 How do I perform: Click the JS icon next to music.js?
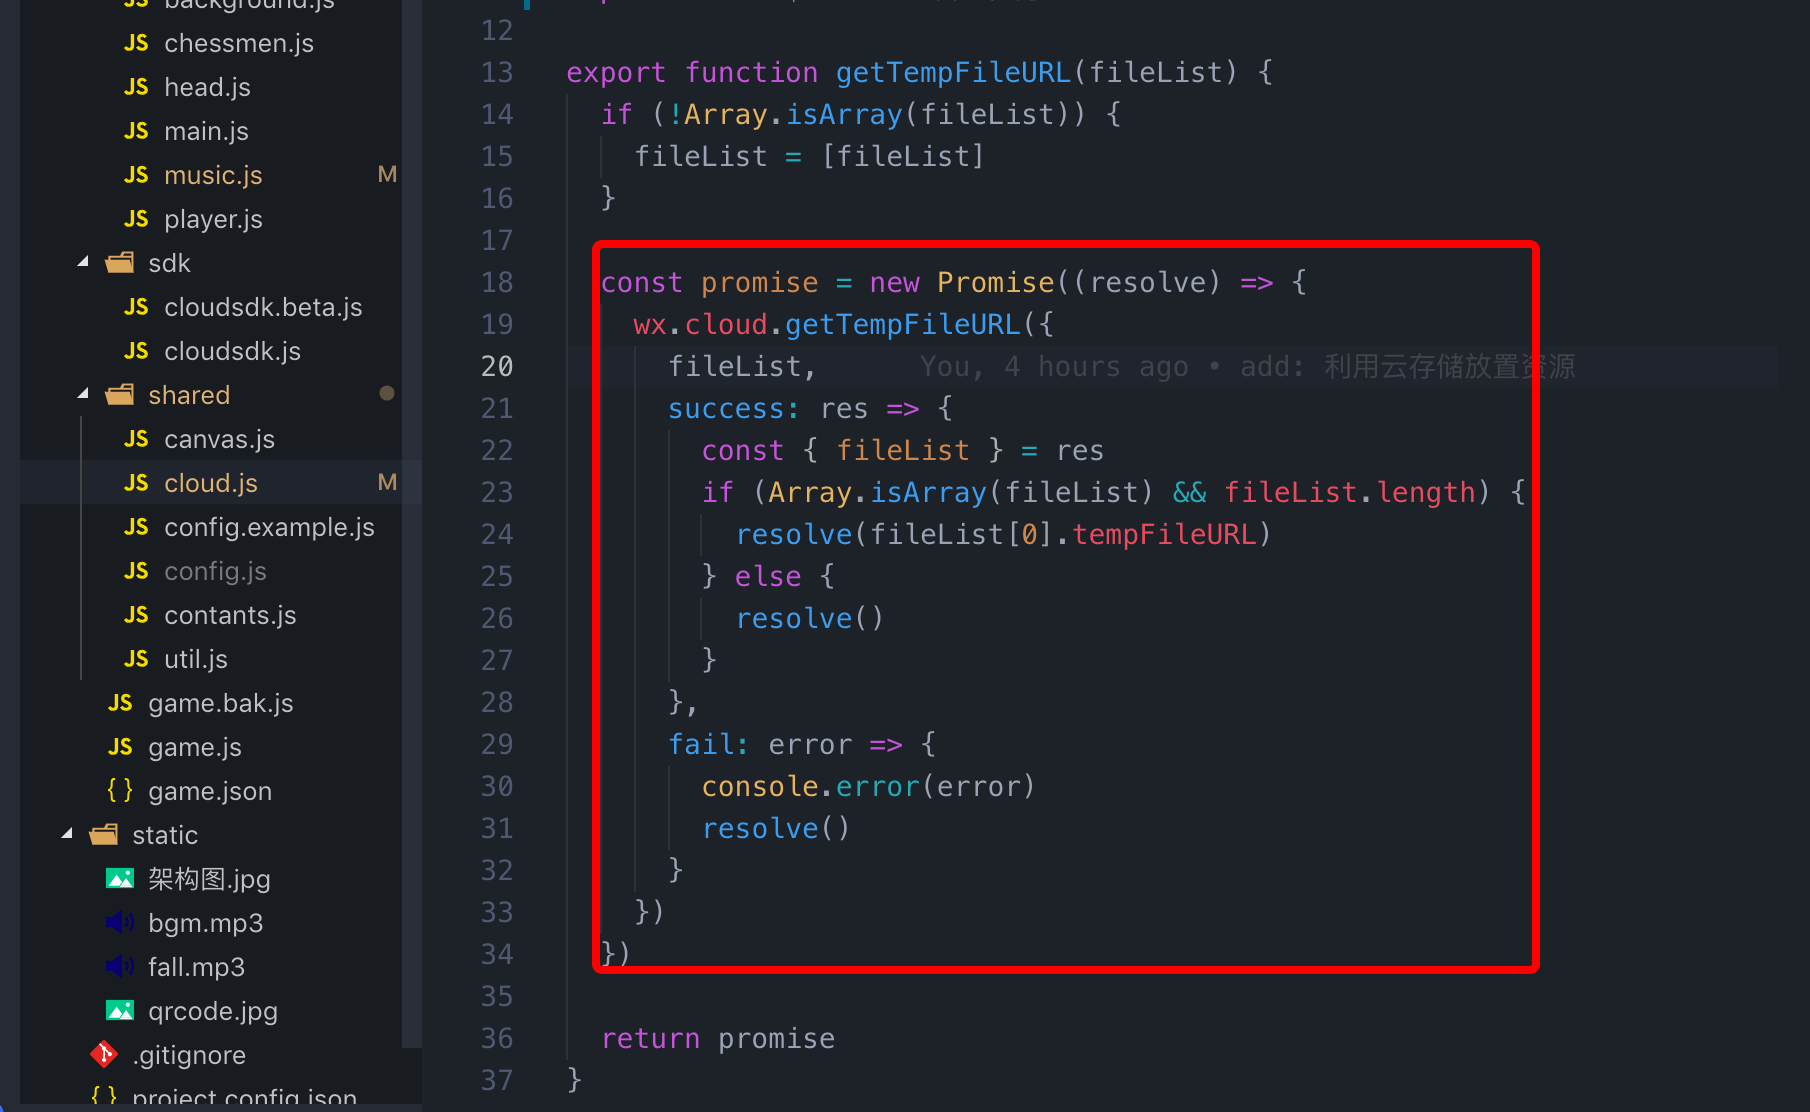click(136, 175)
